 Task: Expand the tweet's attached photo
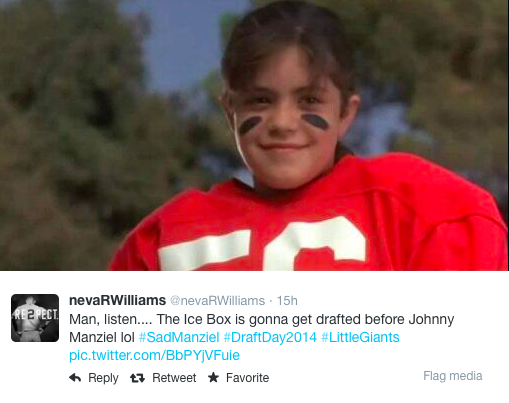tap(254, 135)
